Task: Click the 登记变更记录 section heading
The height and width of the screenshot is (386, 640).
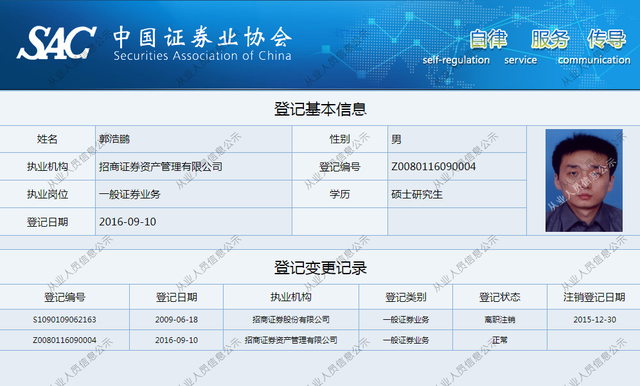Action: pyautogui.click(x=320, y=268)
